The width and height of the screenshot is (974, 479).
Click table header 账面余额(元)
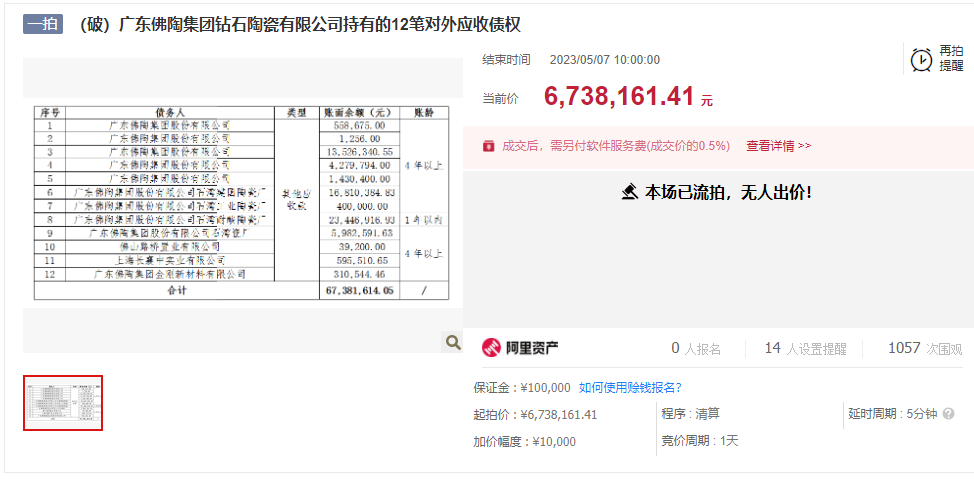pos(359,112)
